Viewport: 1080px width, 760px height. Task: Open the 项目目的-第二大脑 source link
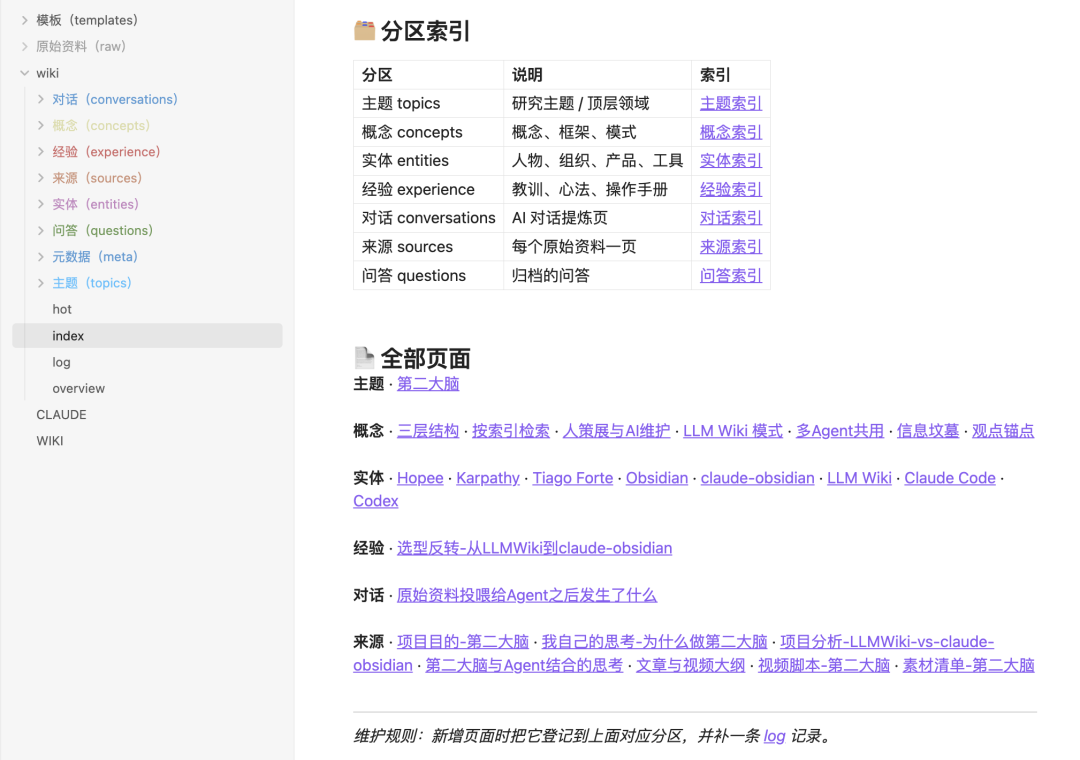[463, 641]
